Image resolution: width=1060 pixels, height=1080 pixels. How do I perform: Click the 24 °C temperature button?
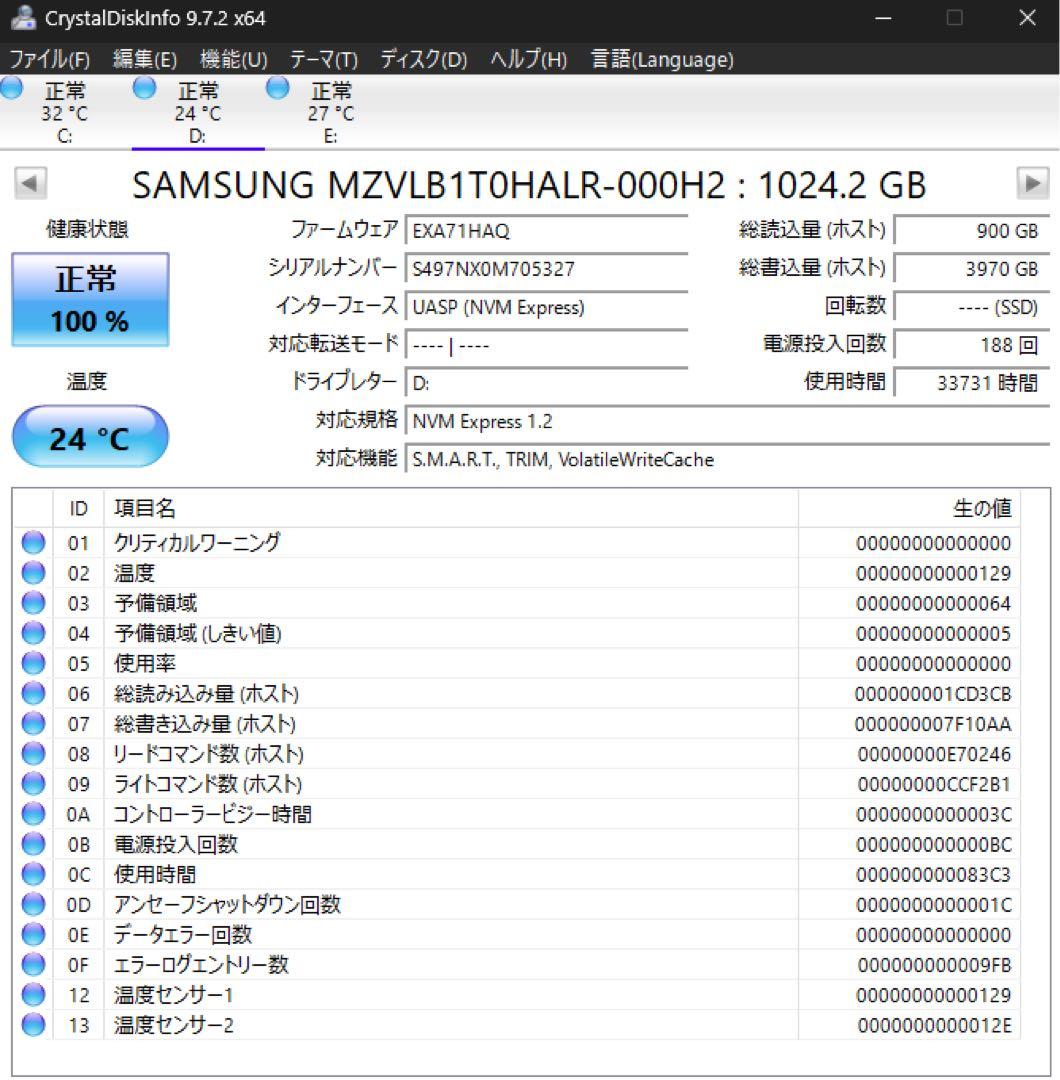(90, 437)
